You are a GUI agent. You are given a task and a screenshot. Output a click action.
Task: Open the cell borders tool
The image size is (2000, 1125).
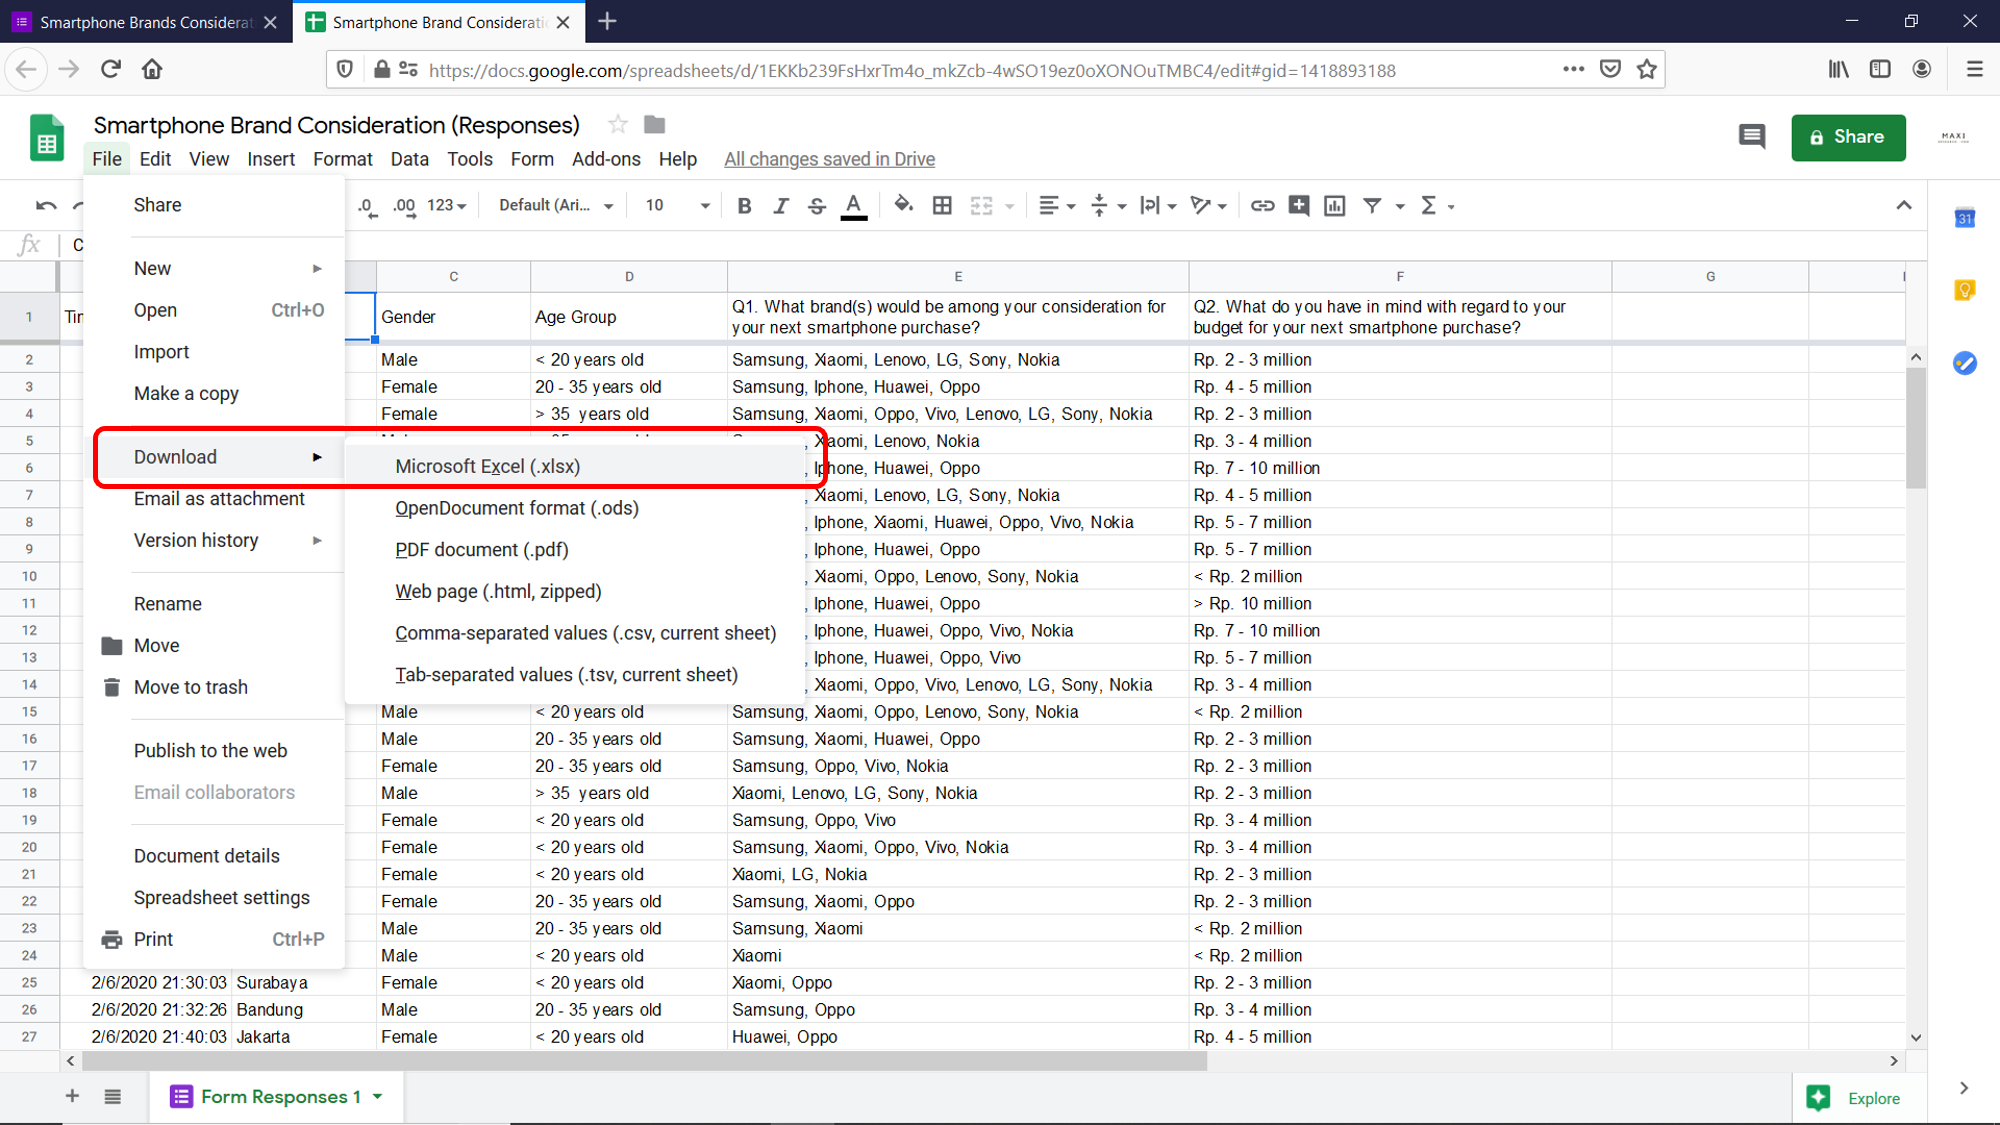click(x=942, y=206)
